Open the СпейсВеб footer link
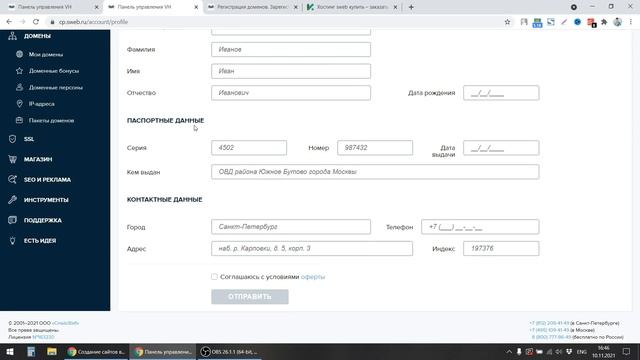Viewport: 640px width, 360px height. (65, 323)
